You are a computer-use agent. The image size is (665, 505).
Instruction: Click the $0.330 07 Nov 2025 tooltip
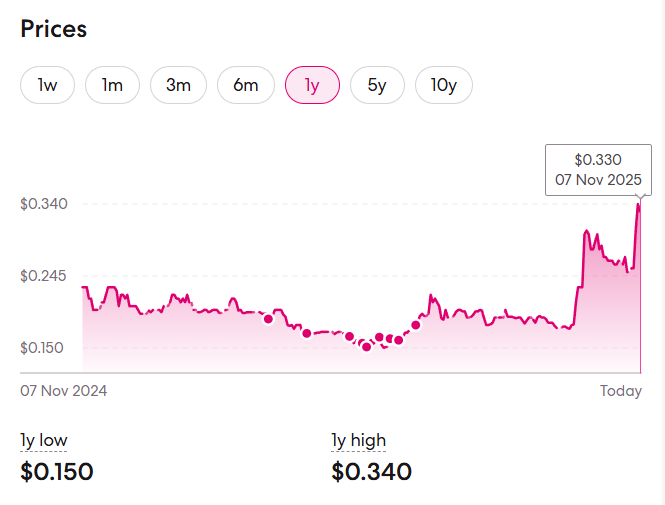(599, 170)
